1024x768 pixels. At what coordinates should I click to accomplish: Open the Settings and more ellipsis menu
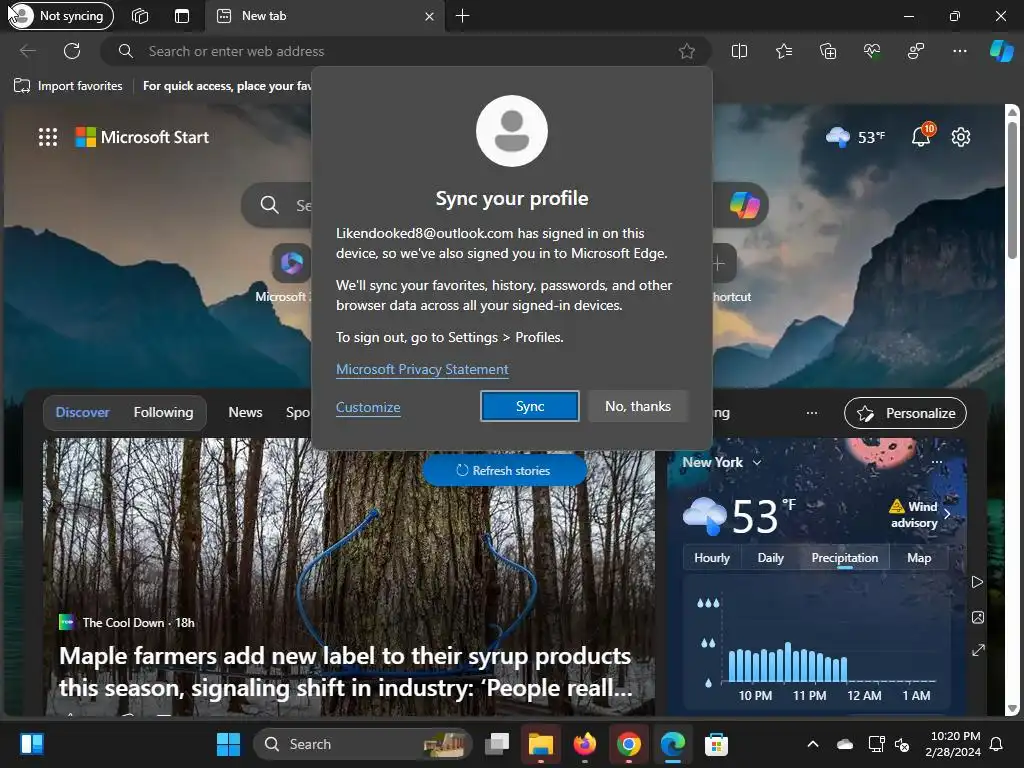(x=959, y=51)
